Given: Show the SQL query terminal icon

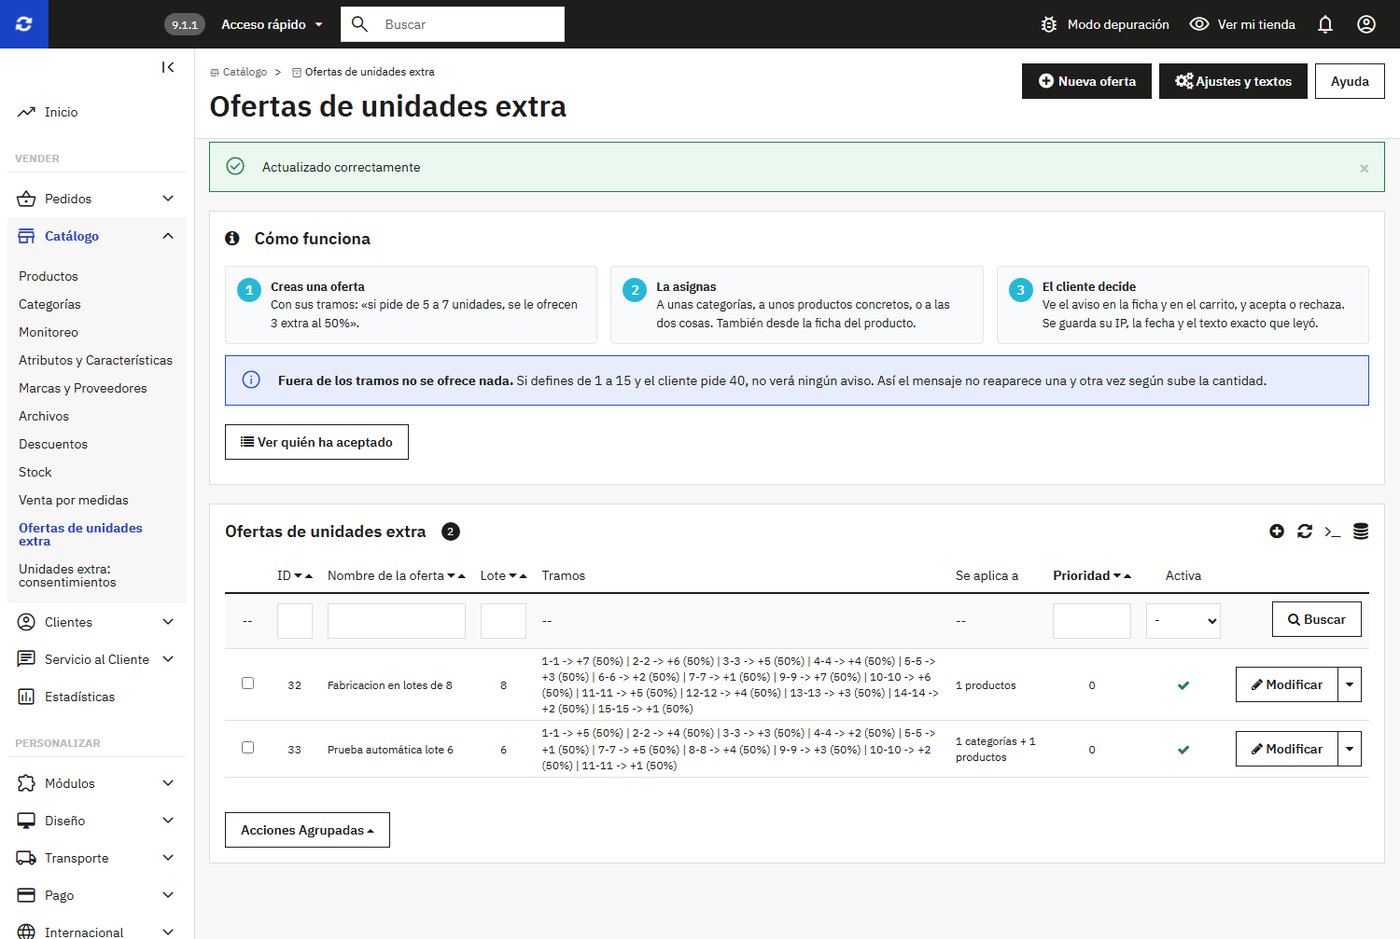Looking at the screenshot, I should pos(1333,531).
